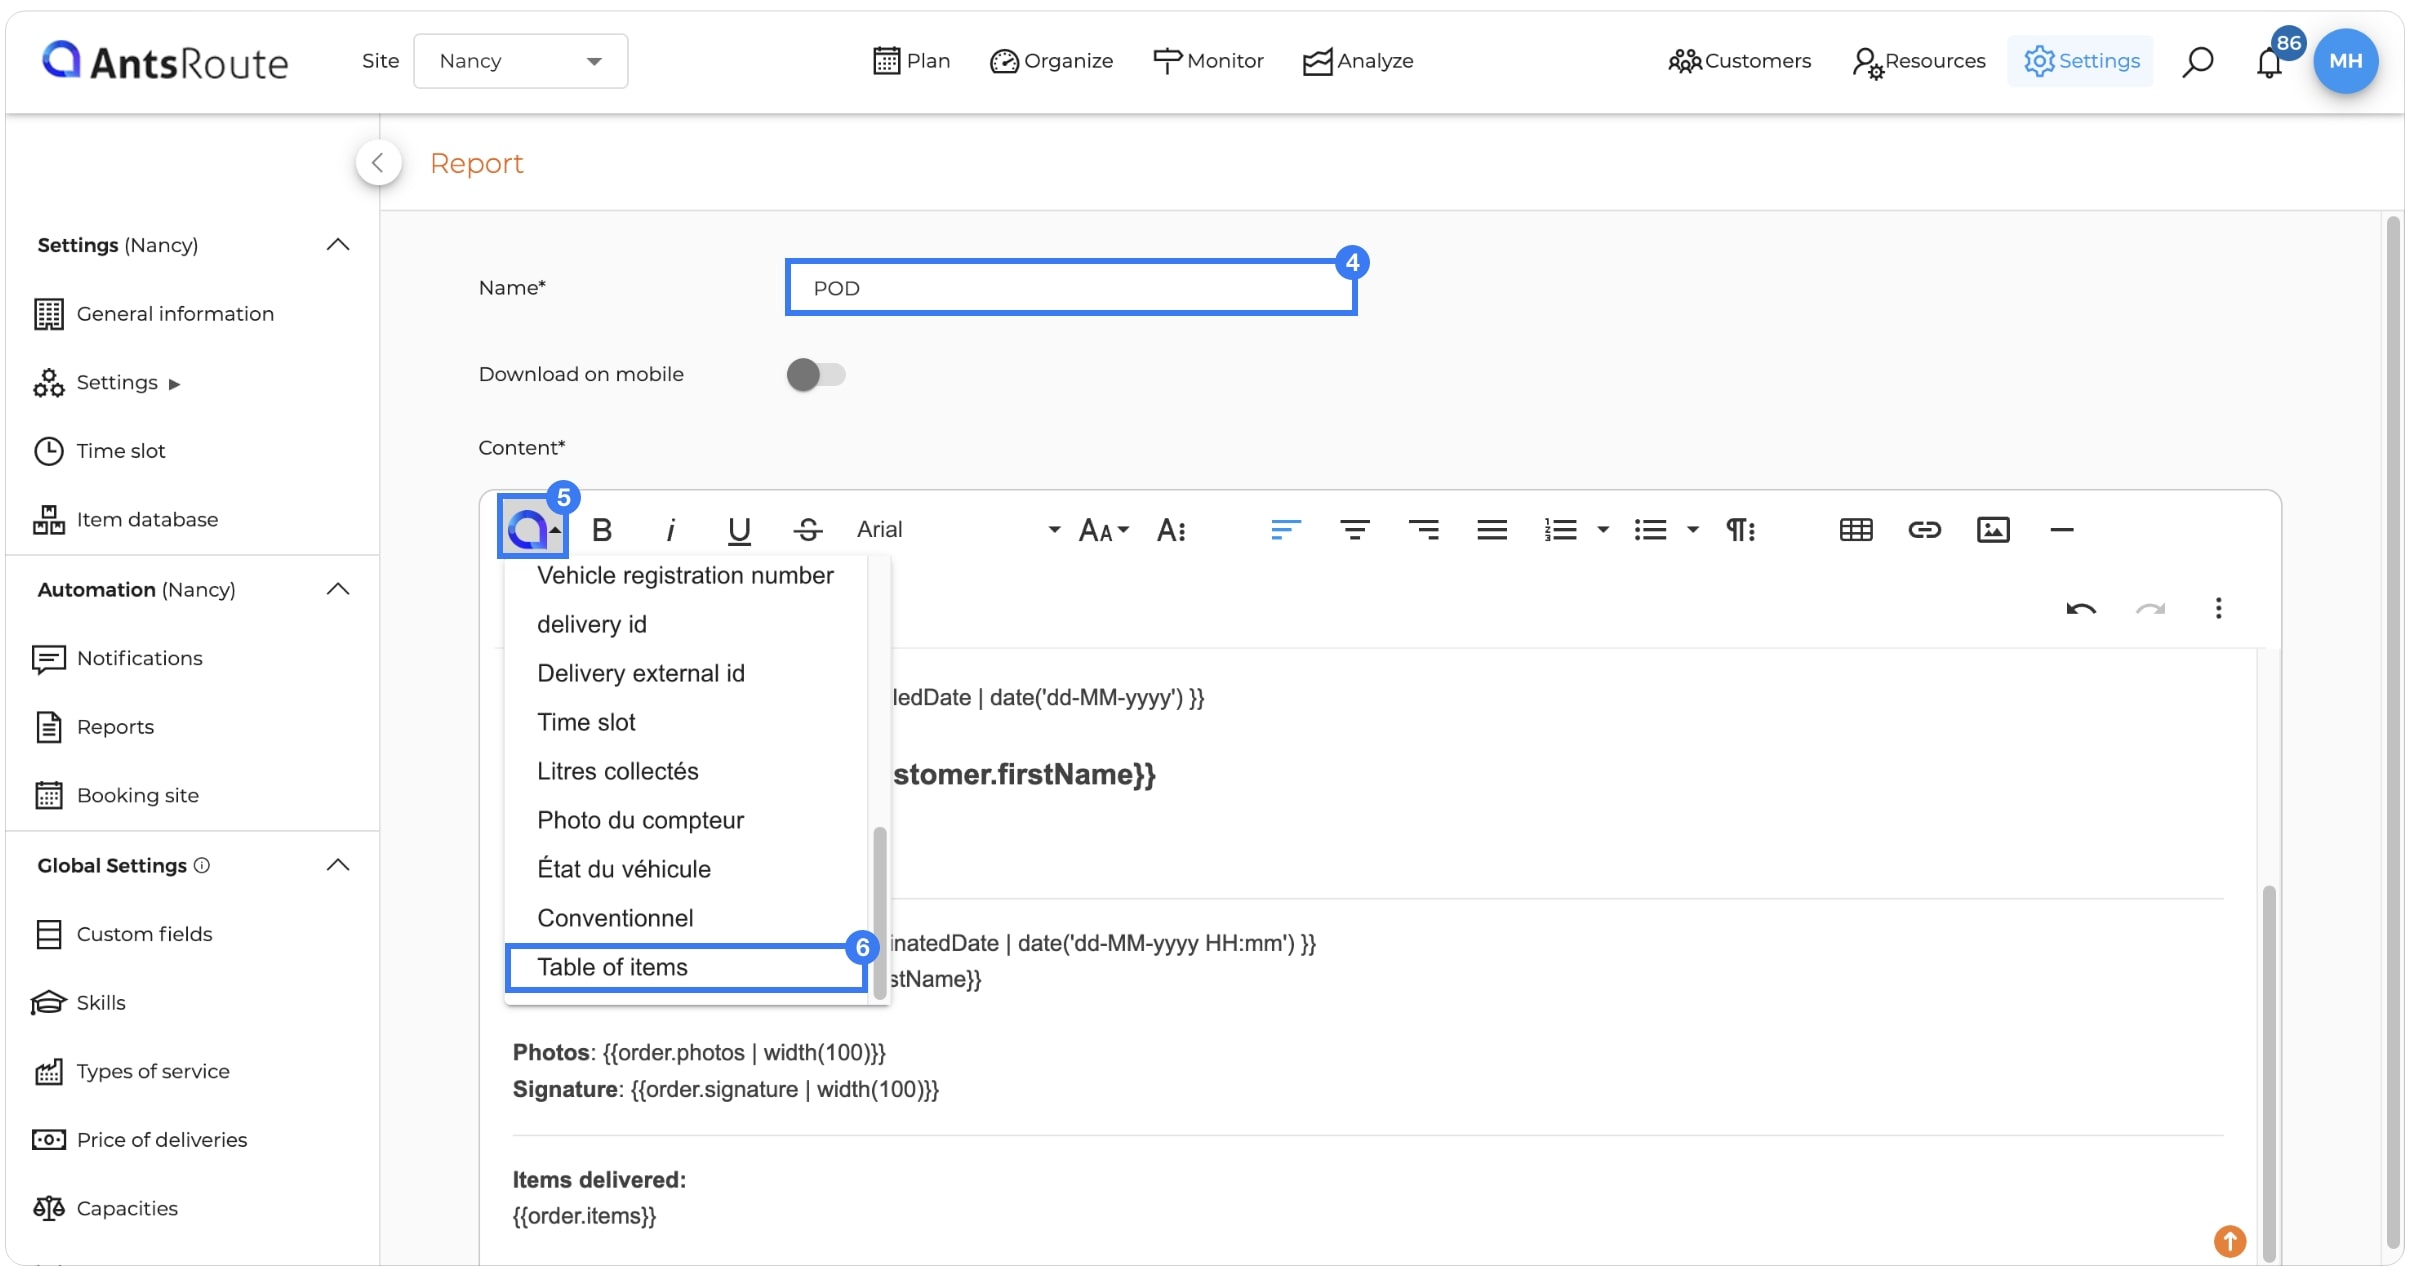2410x1276 pixels.
Task: Open the Site dropdown showing Nancy
Action: coord(520,61)
